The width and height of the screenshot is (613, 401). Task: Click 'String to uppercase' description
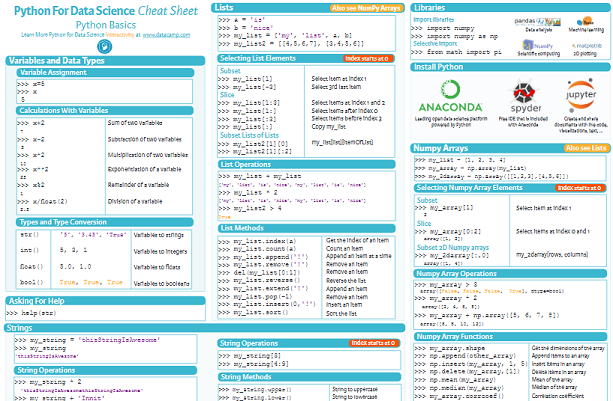click(x=355, y=389)
